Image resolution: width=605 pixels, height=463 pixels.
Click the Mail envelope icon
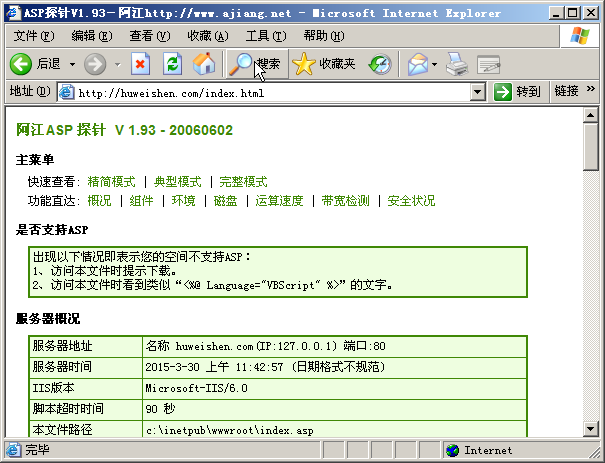point(418,64)
